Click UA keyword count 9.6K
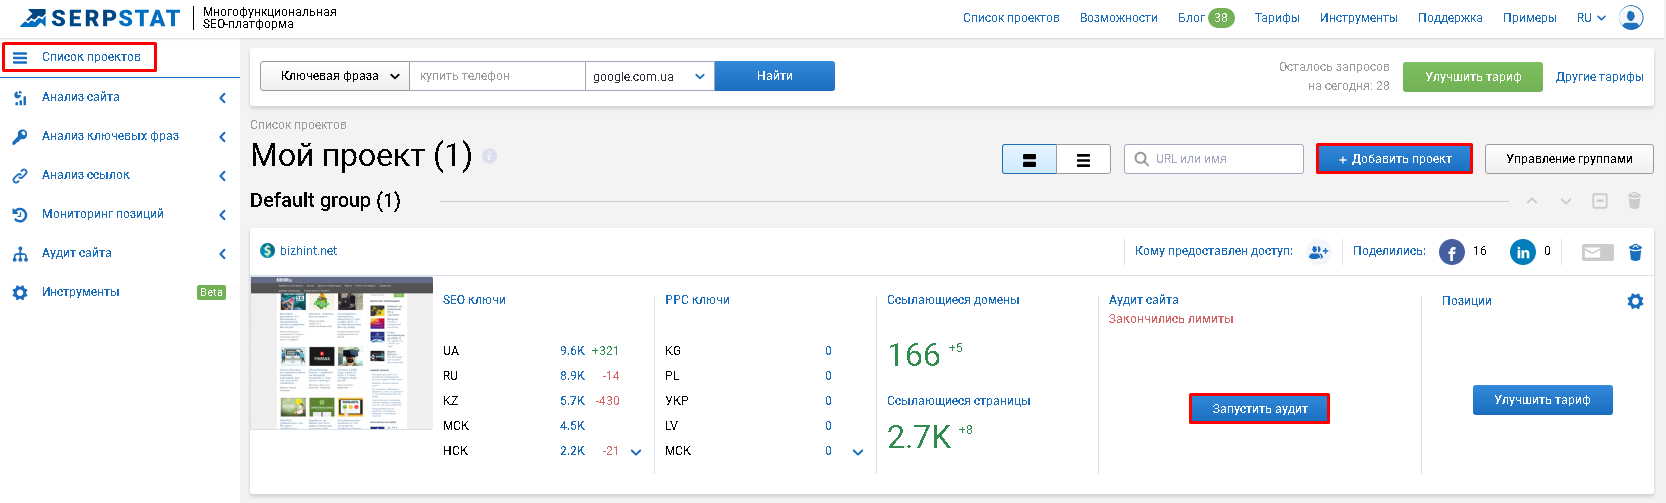Screen dimensions: 1666x503 572,351
